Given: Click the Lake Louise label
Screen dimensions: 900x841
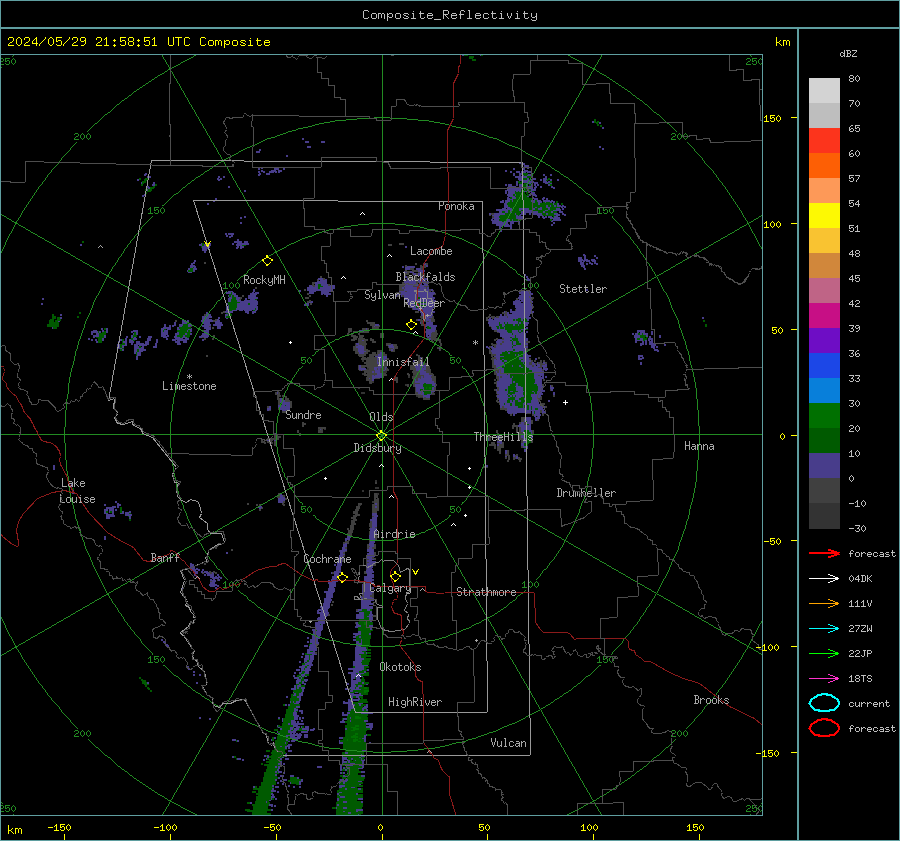Looking at the screenshot, I should click(x=77, y=491).
